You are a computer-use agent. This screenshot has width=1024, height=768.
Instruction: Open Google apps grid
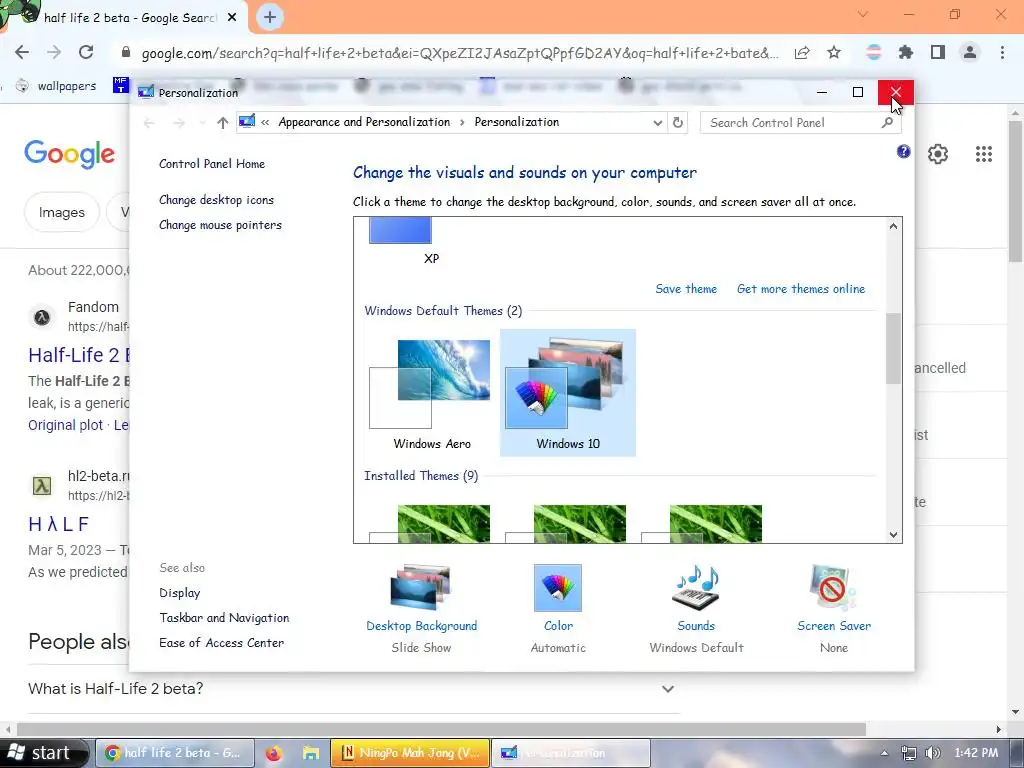984,154
